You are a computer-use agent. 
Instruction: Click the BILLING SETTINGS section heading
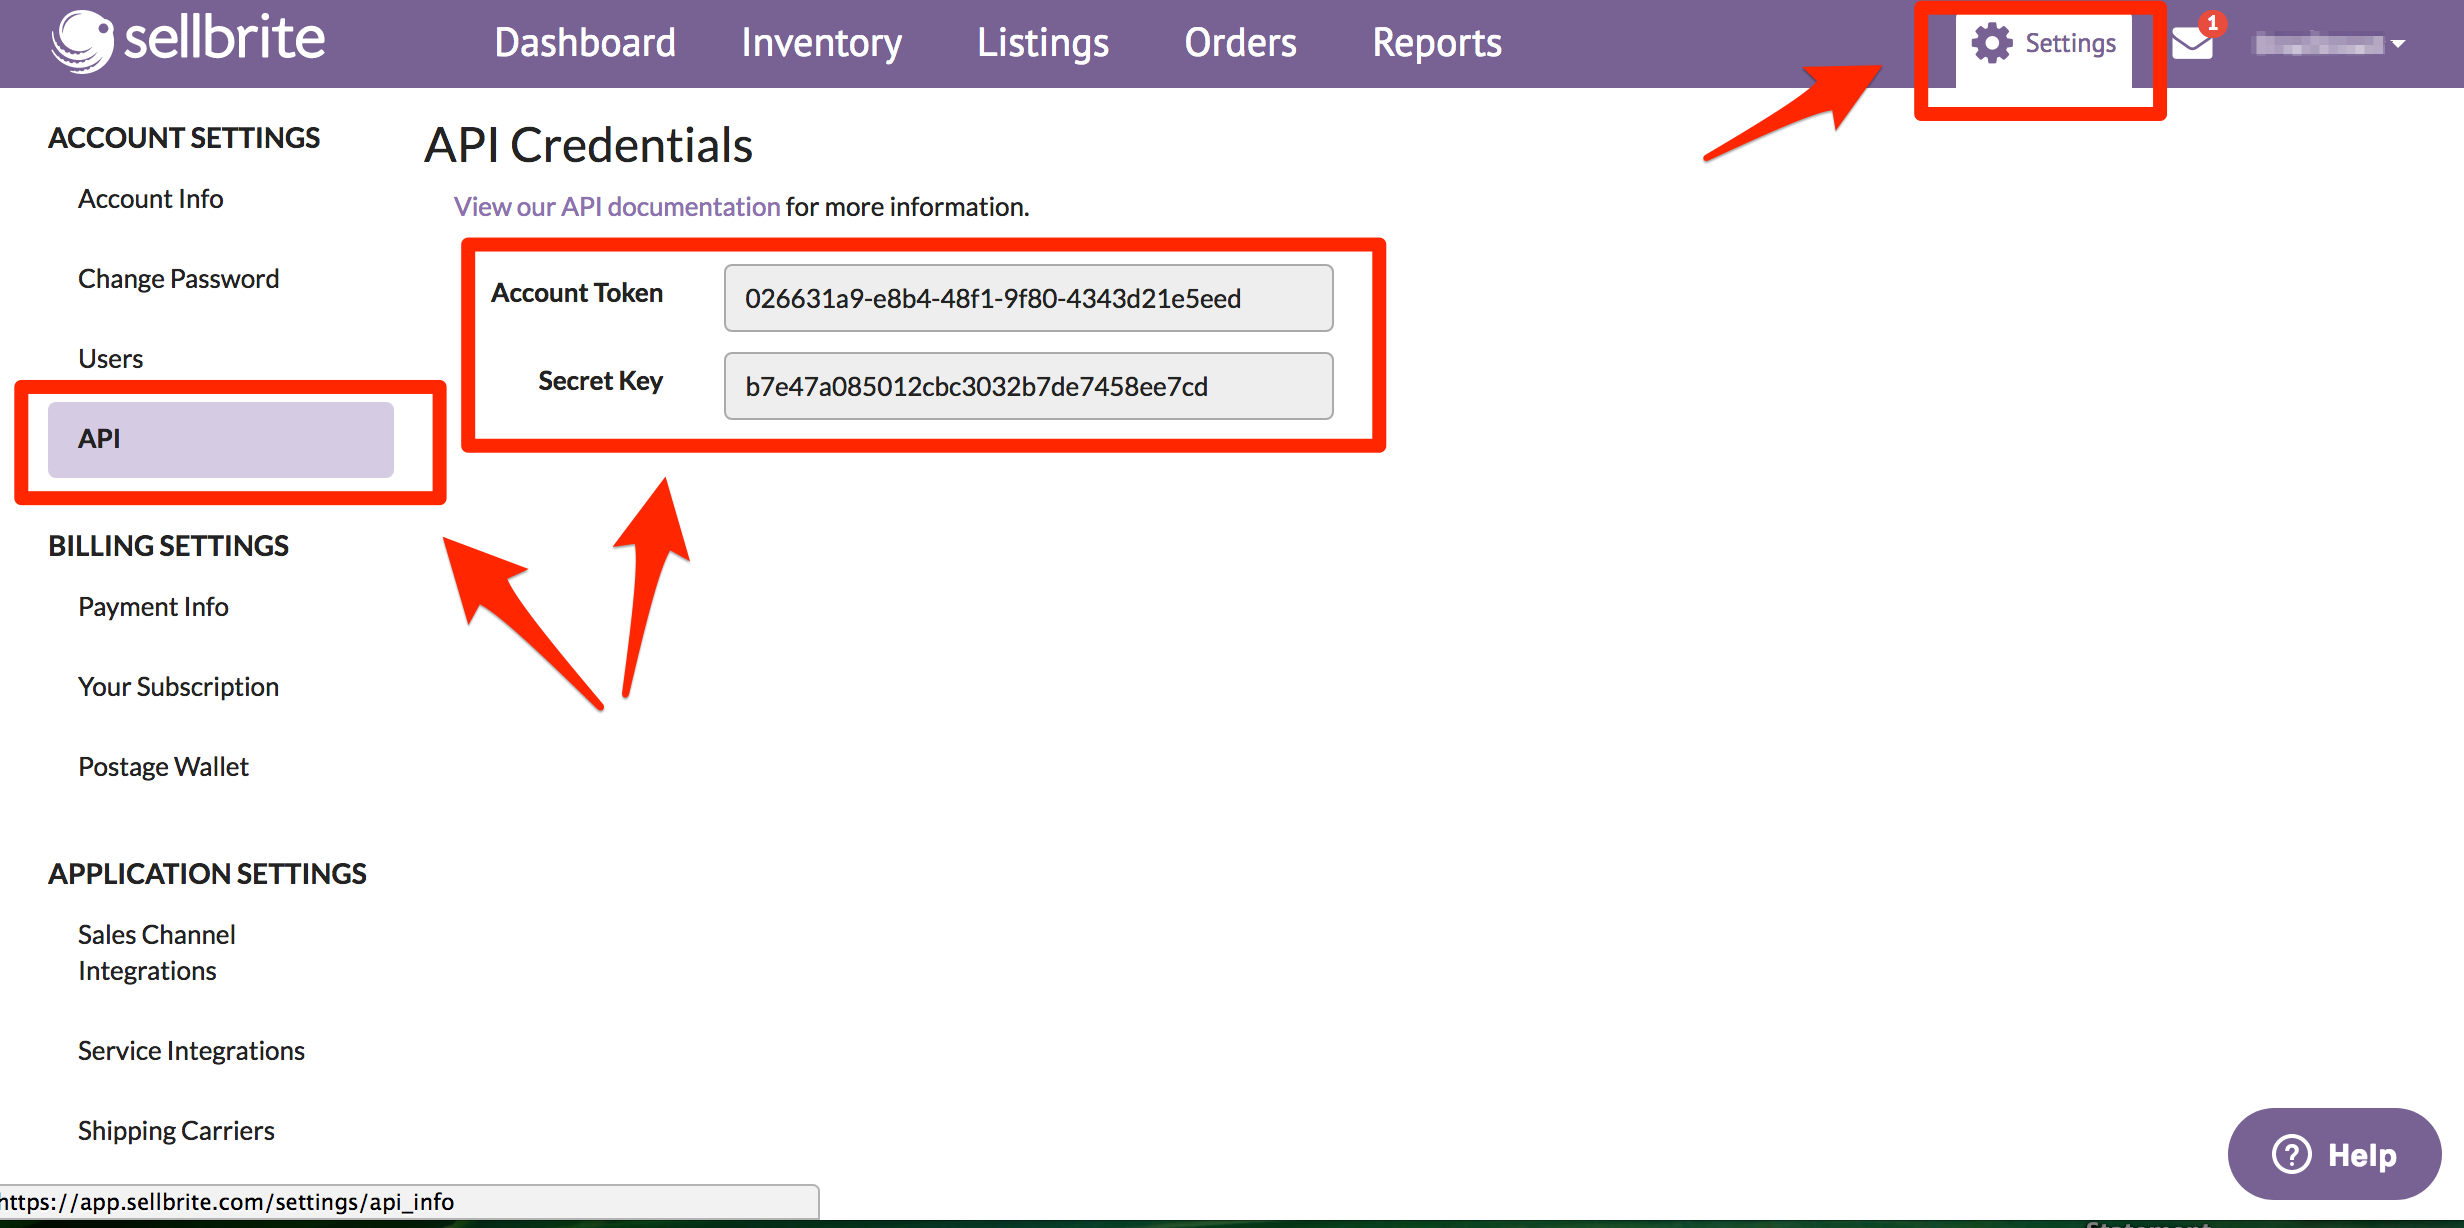[169, 546]
